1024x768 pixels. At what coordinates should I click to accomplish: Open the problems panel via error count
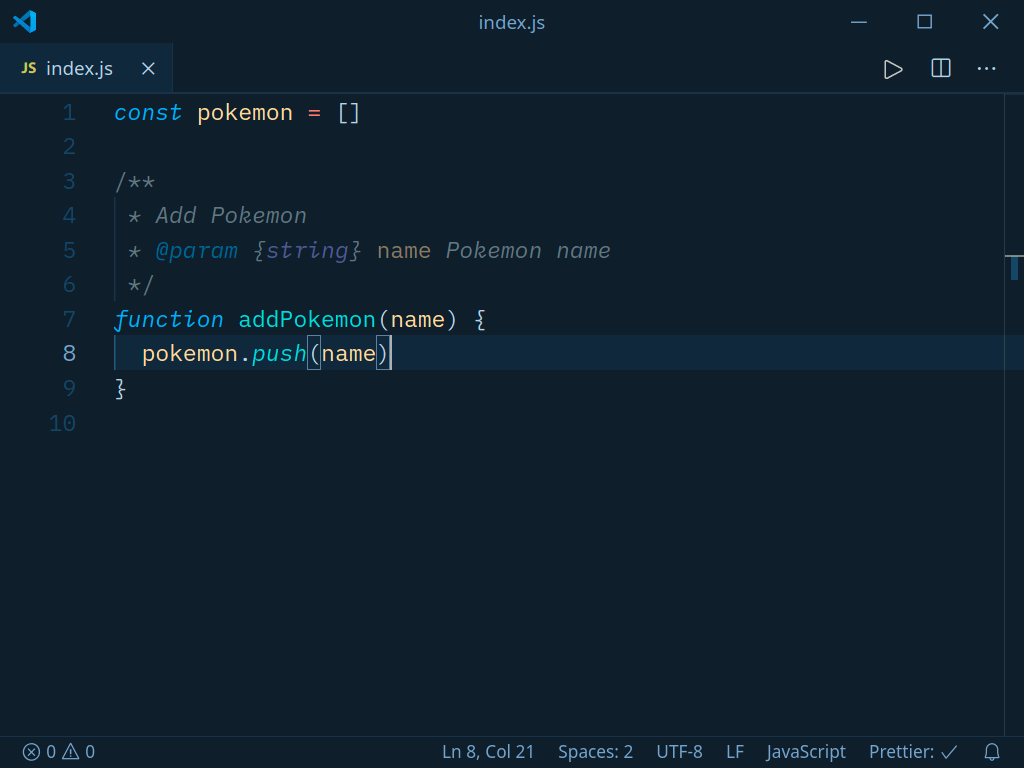click(39, 752)
